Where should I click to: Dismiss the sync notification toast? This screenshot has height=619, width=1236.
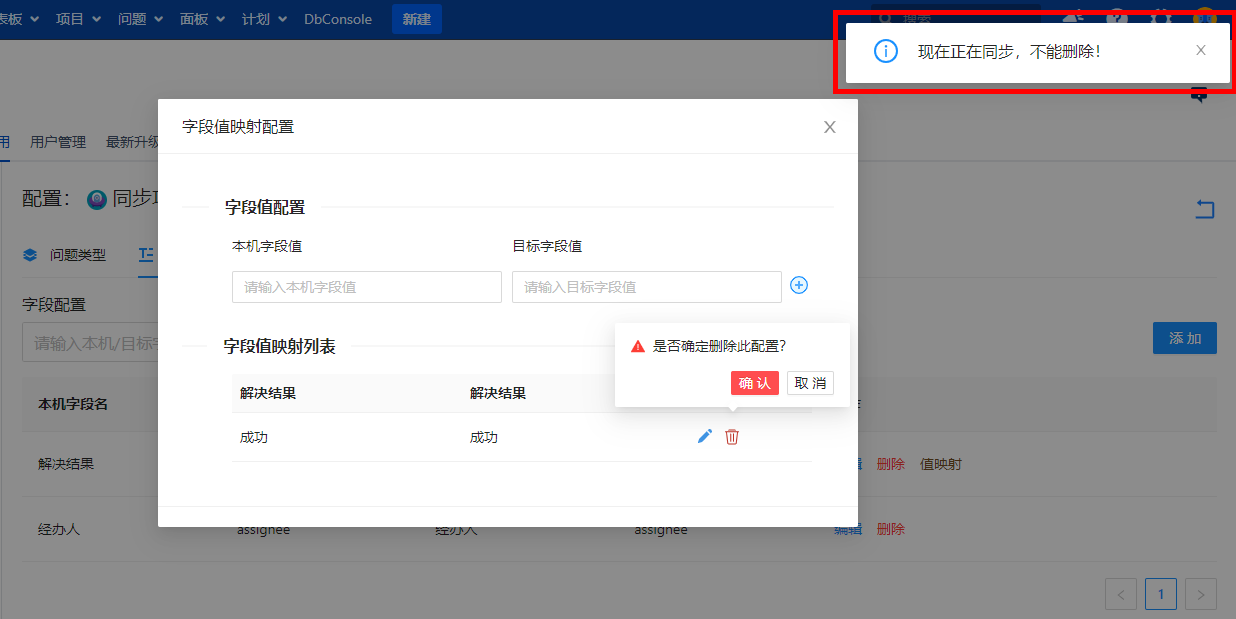click(1201, 50)
